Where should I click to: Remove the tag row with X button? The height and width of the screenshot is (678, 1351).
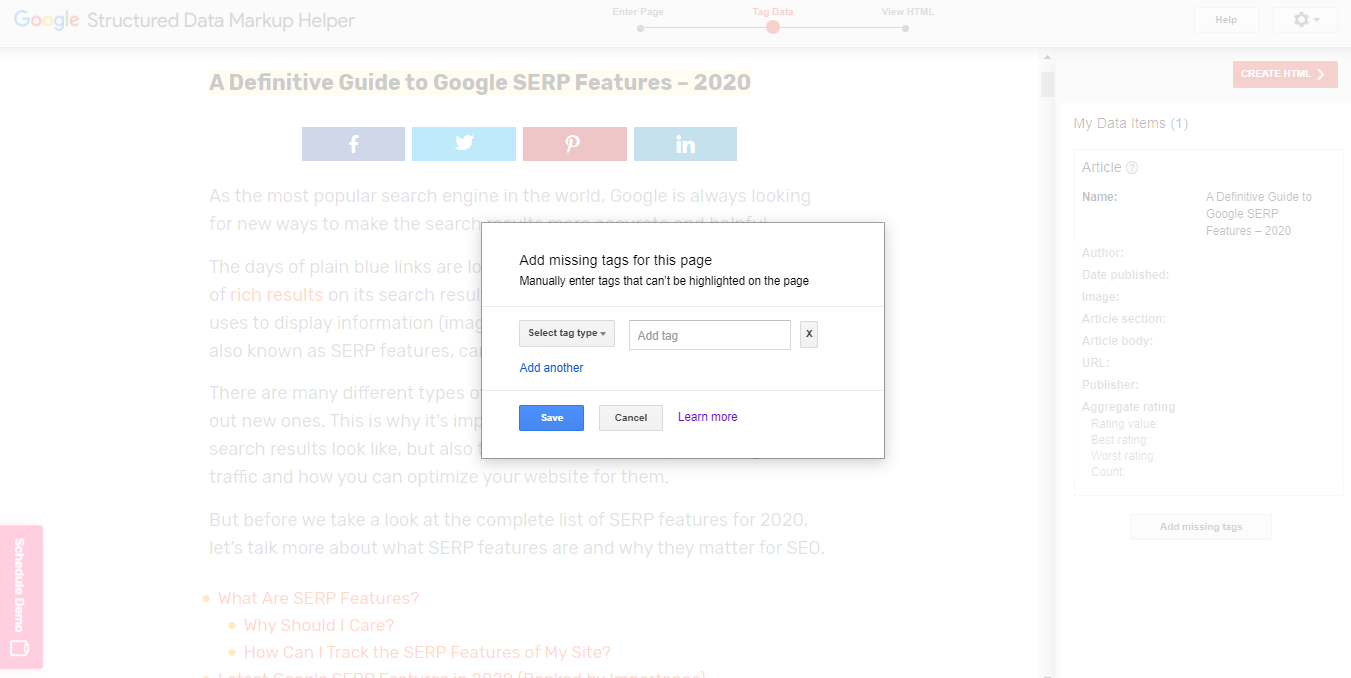point(809,335)
